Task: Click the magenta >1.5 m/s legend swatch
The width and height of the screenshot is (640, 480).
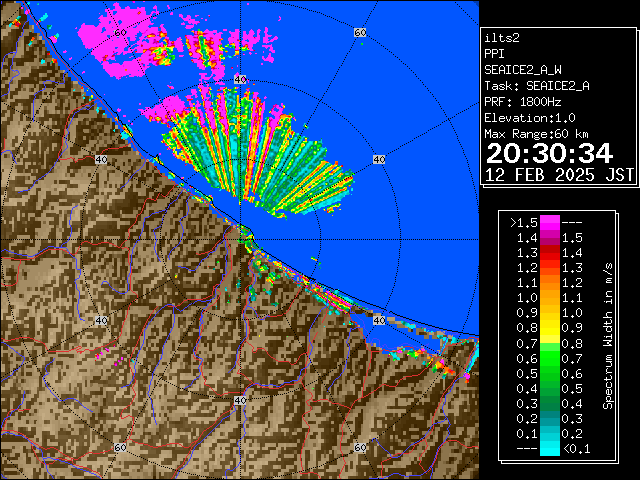Action: pos(550,222)
